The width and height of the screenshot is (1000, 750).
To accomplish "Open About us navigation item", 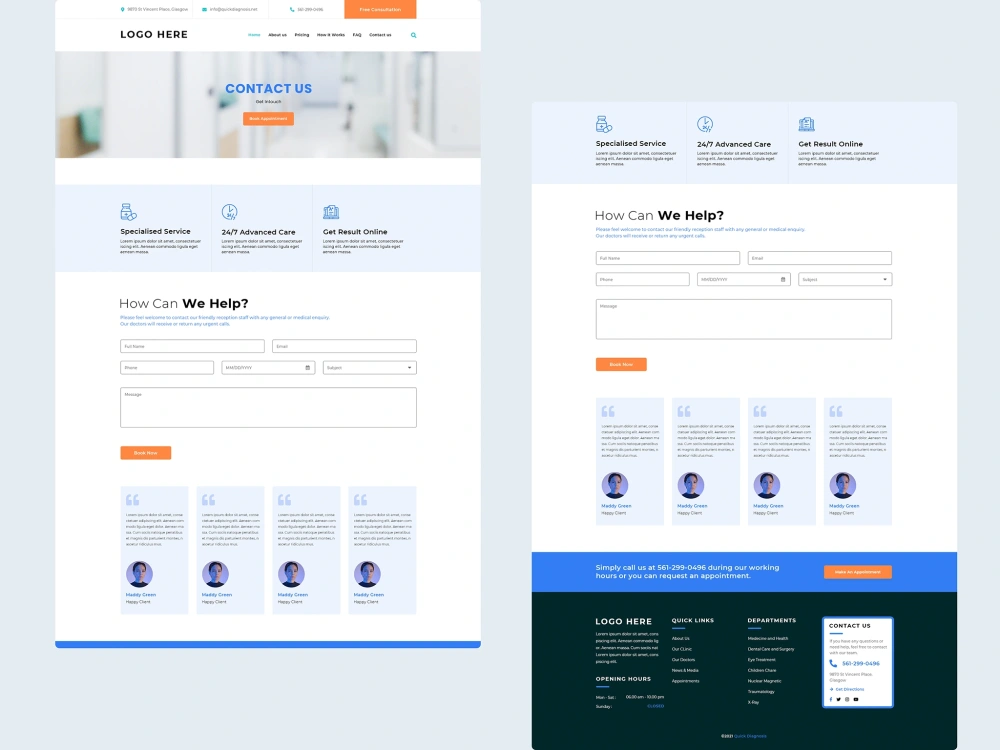I will (x=277, y=35).
